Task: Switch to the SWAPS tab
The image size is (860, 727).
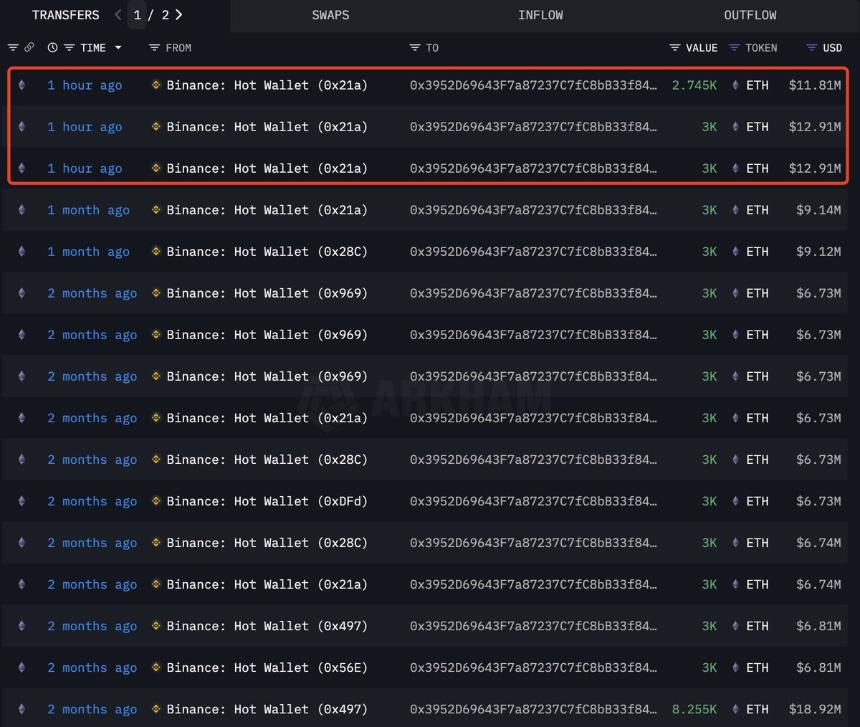Action: point(330,15)
